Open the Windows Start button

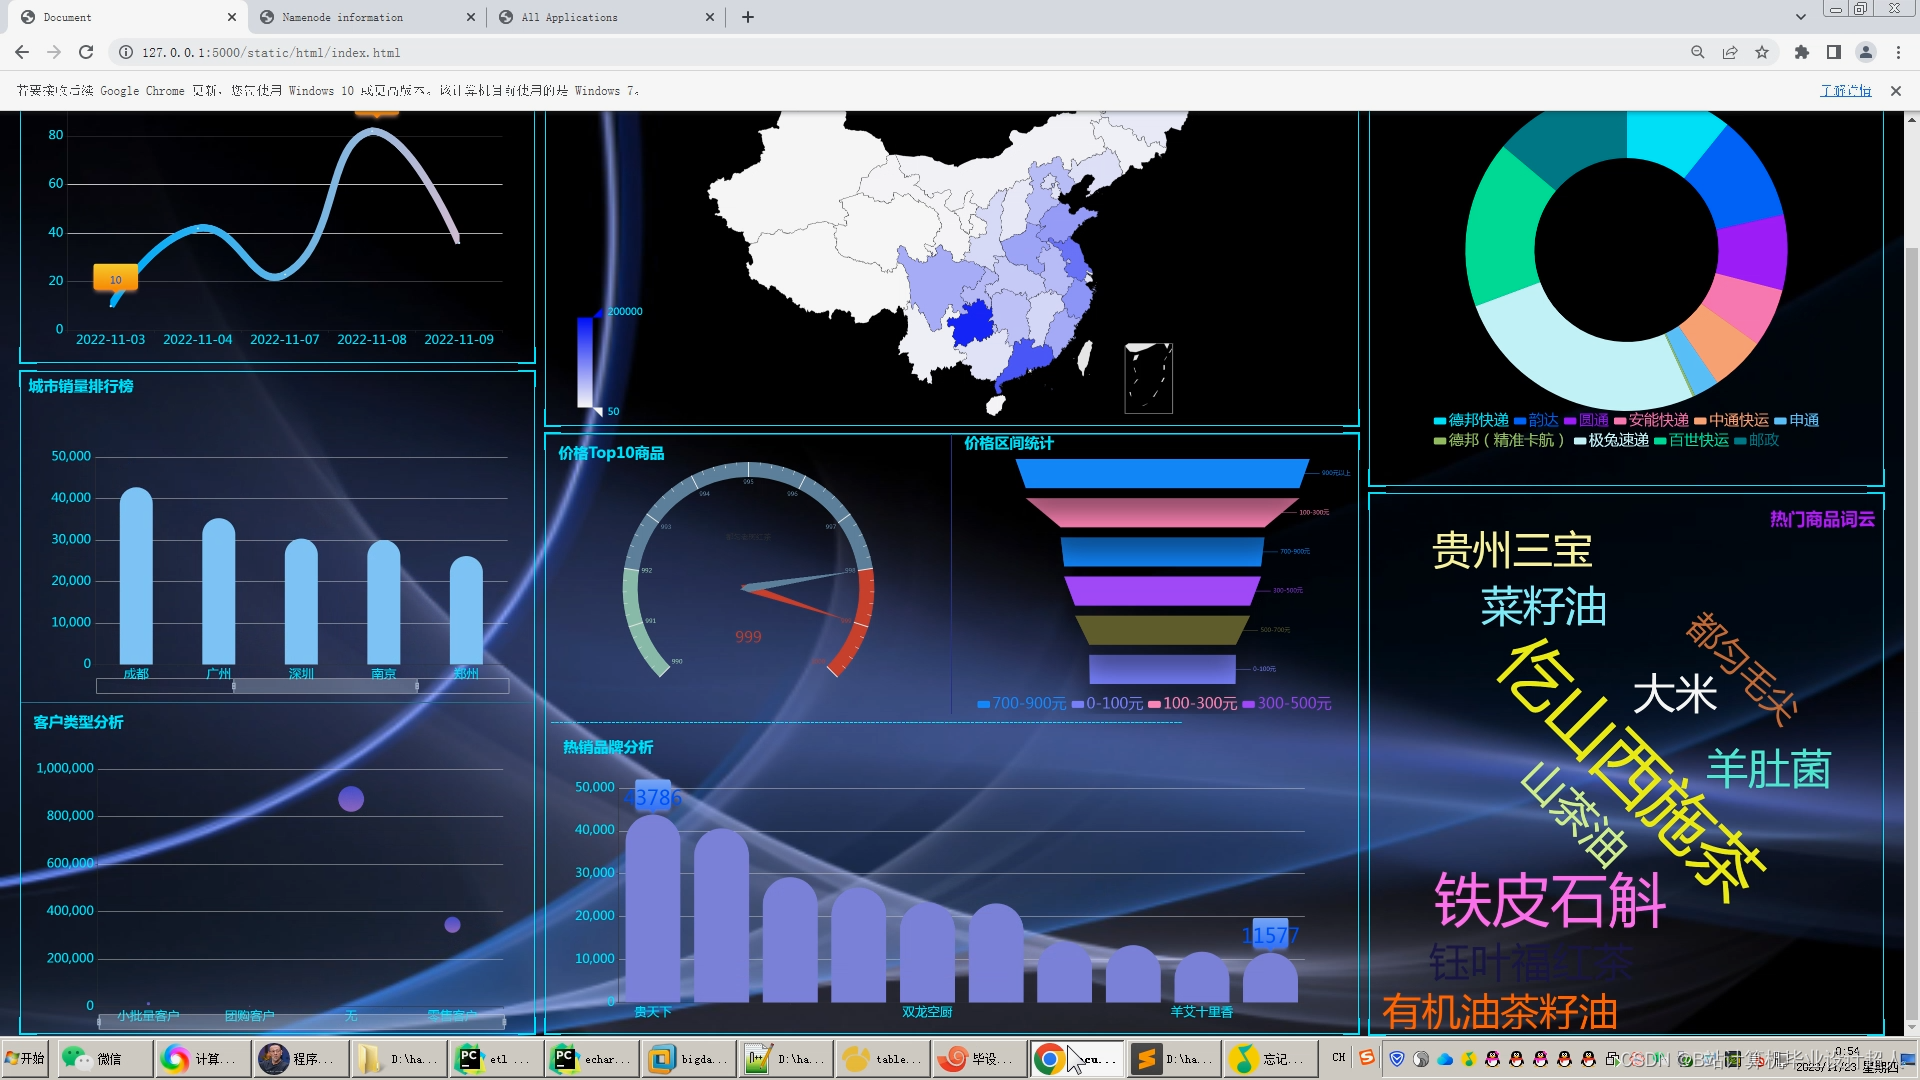point(25,1058)
